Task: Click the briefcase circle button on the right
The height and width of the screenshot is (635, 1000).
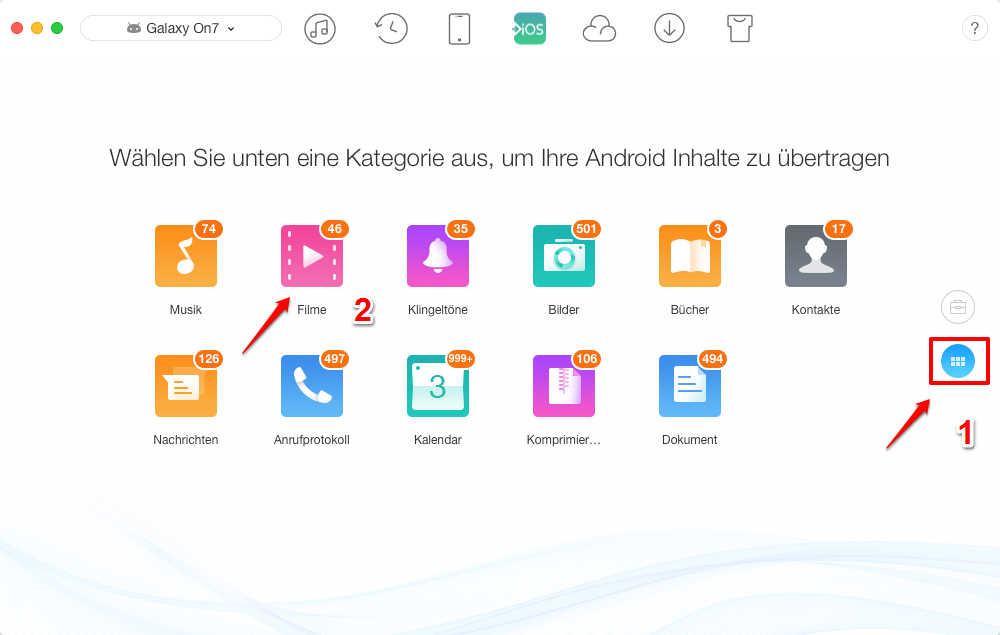Action: tap(957, 307)
